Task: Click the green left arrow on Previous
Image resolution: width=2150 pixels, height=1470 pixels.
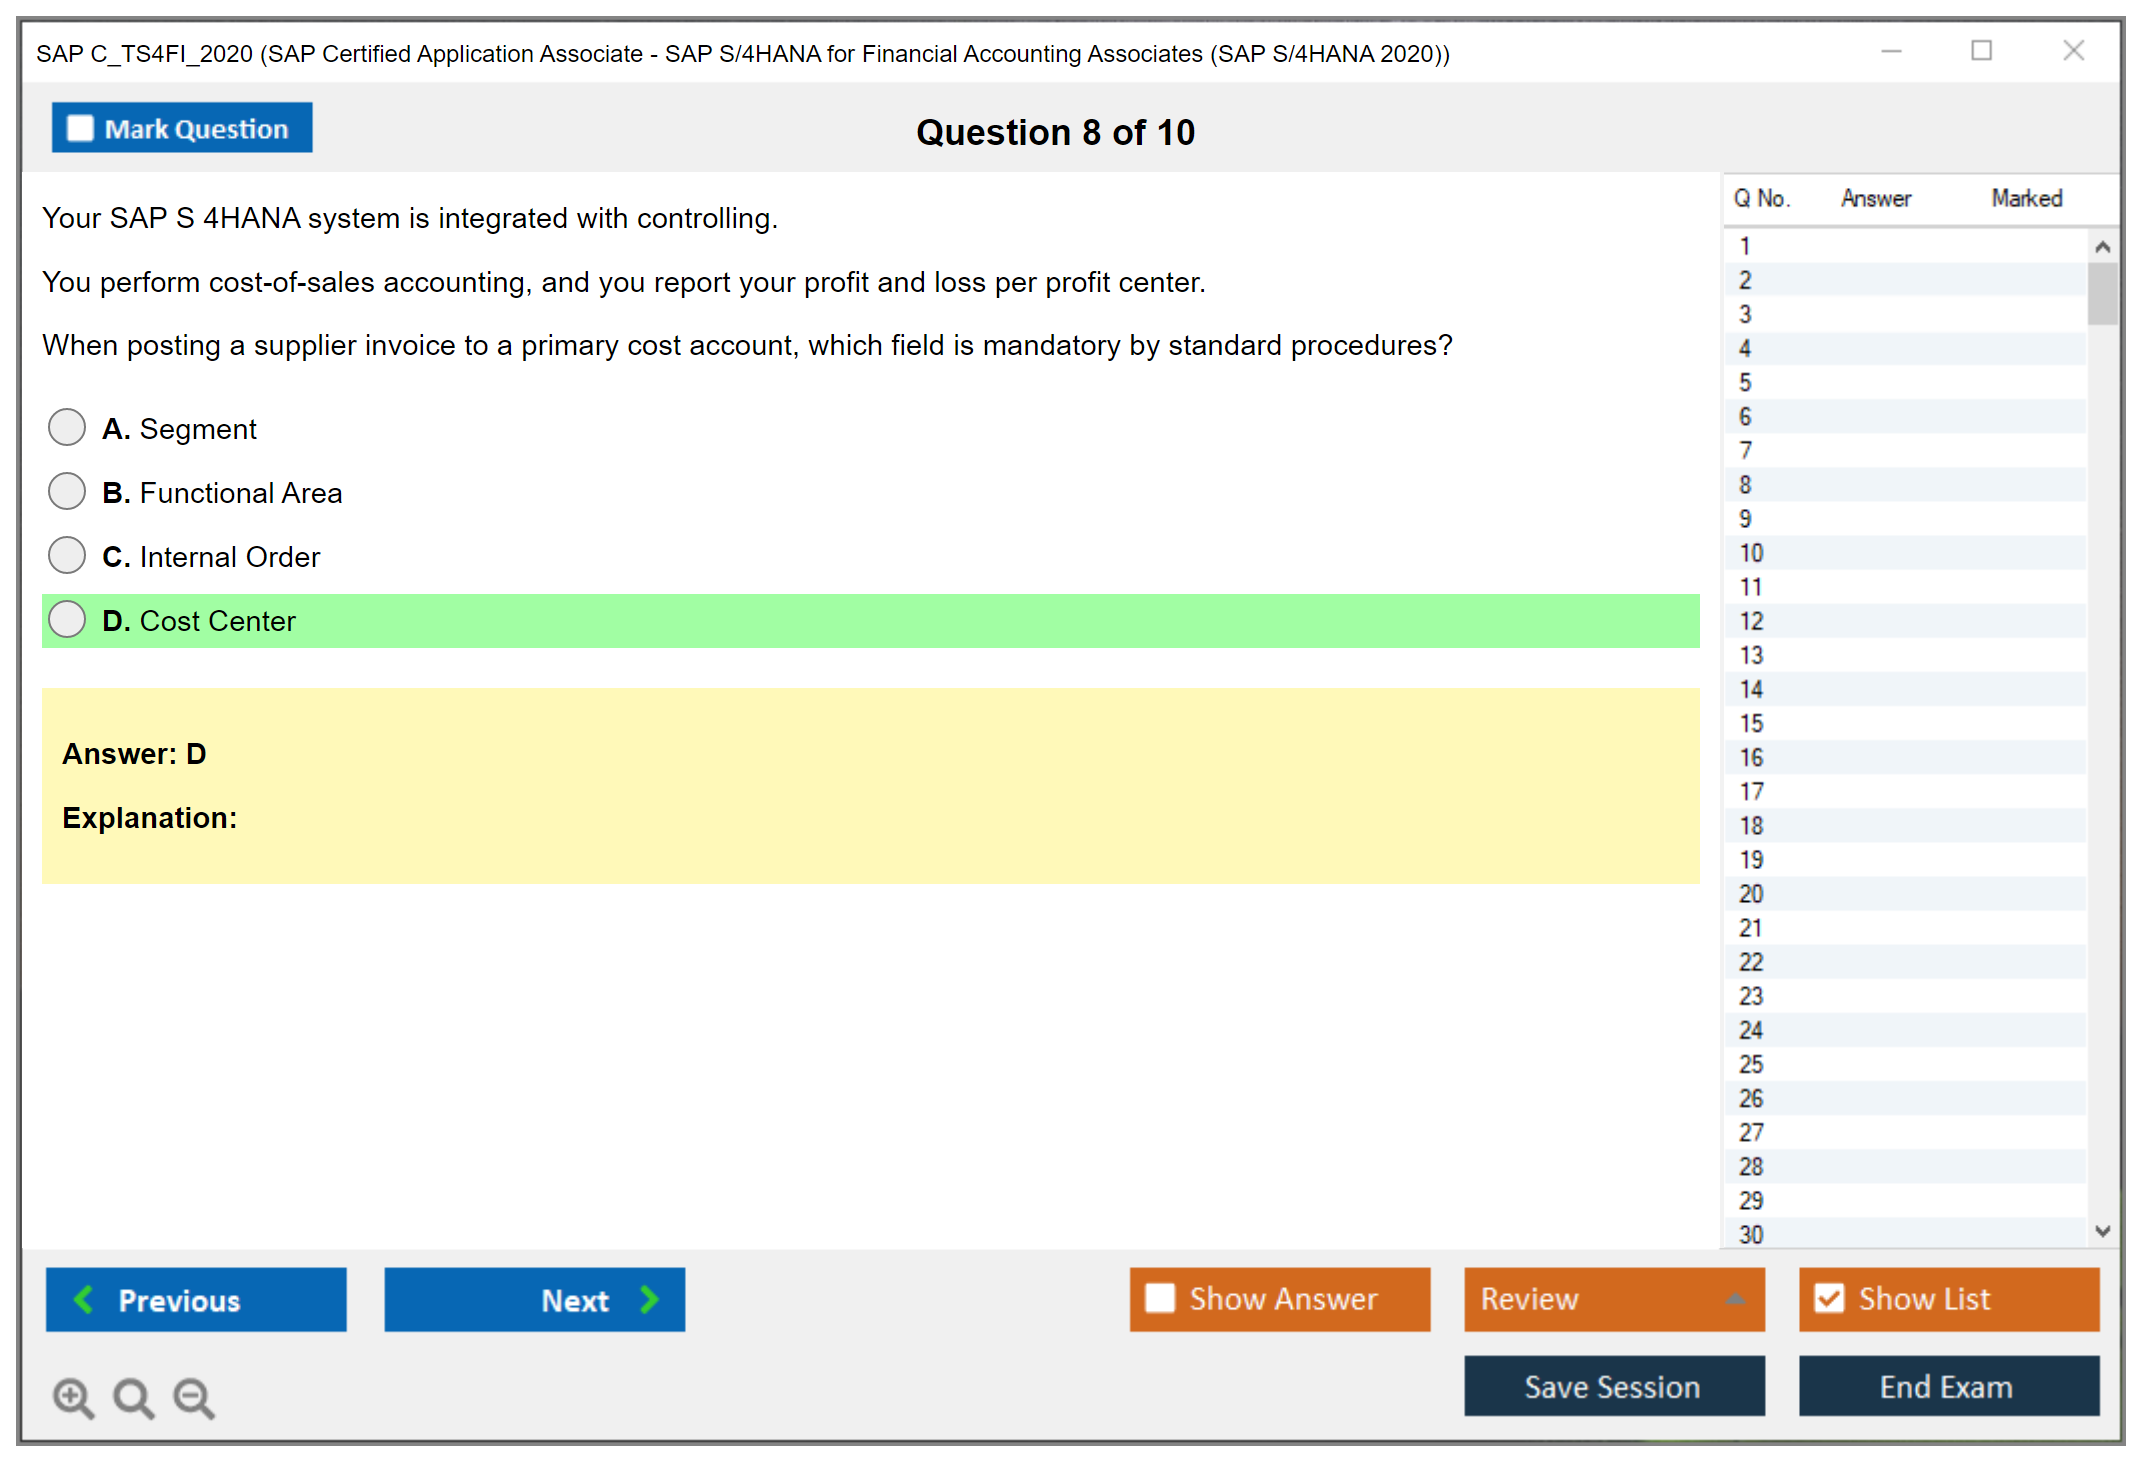Action: [84, 1299]
